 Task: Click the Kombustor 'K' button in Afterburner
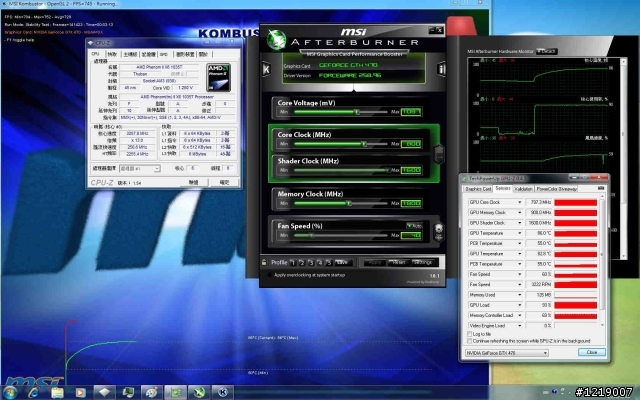pos(266,69)
